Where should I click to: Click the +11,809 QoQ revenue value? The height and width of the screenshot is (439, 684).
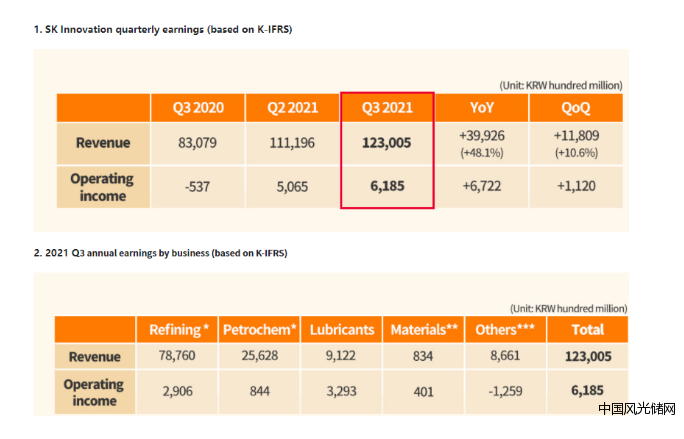576,136
